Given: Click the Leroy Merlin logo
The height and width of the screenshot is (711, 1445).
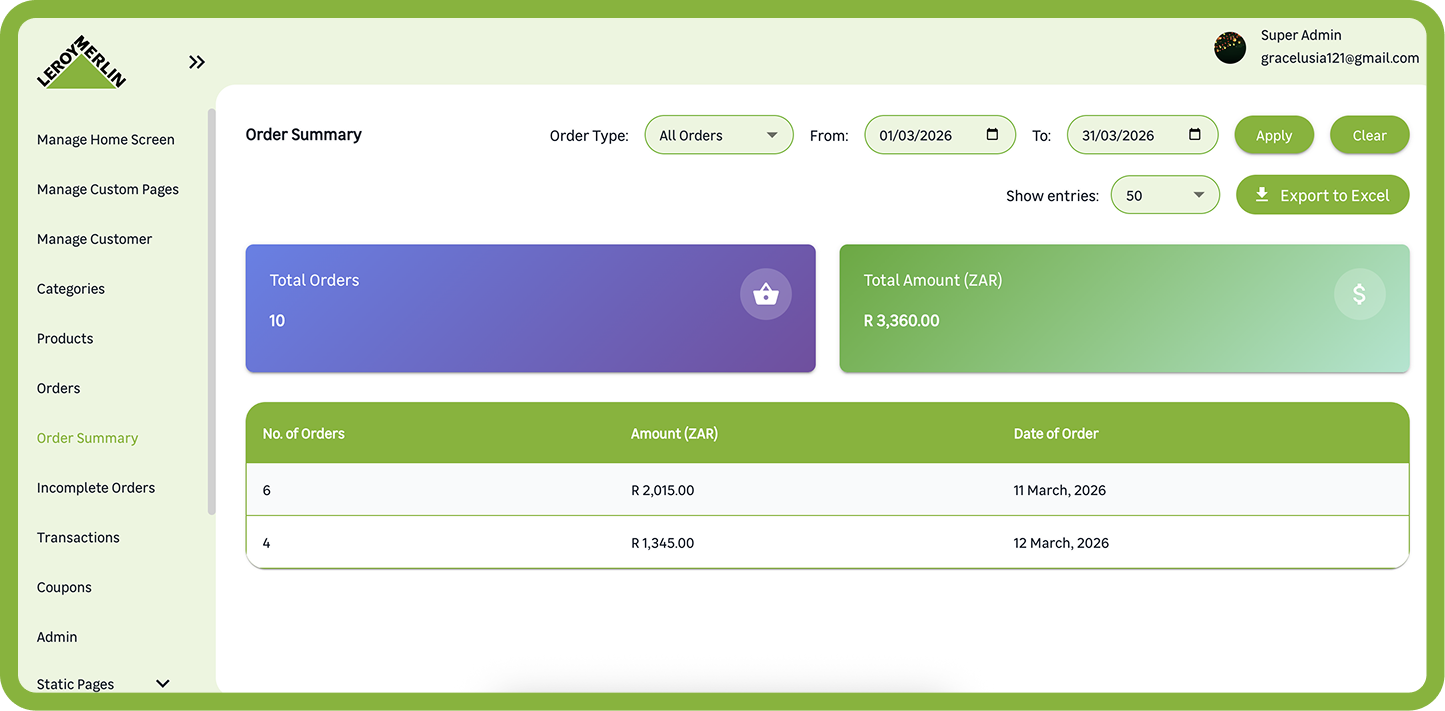Looking at the screenshot, I should 81,63.
